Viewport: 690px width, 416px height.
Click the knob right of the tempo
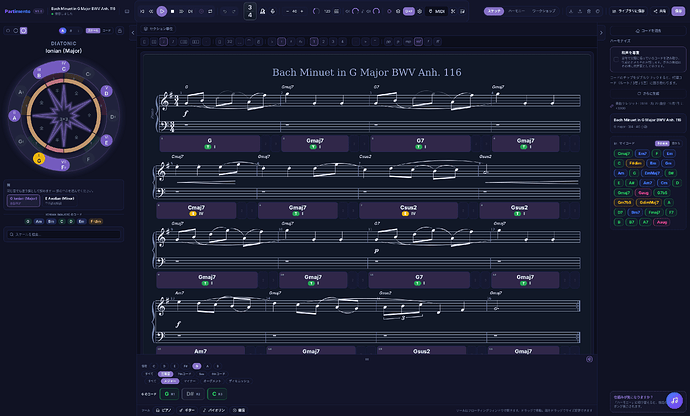pyautogui.click(x=316, y=11)
